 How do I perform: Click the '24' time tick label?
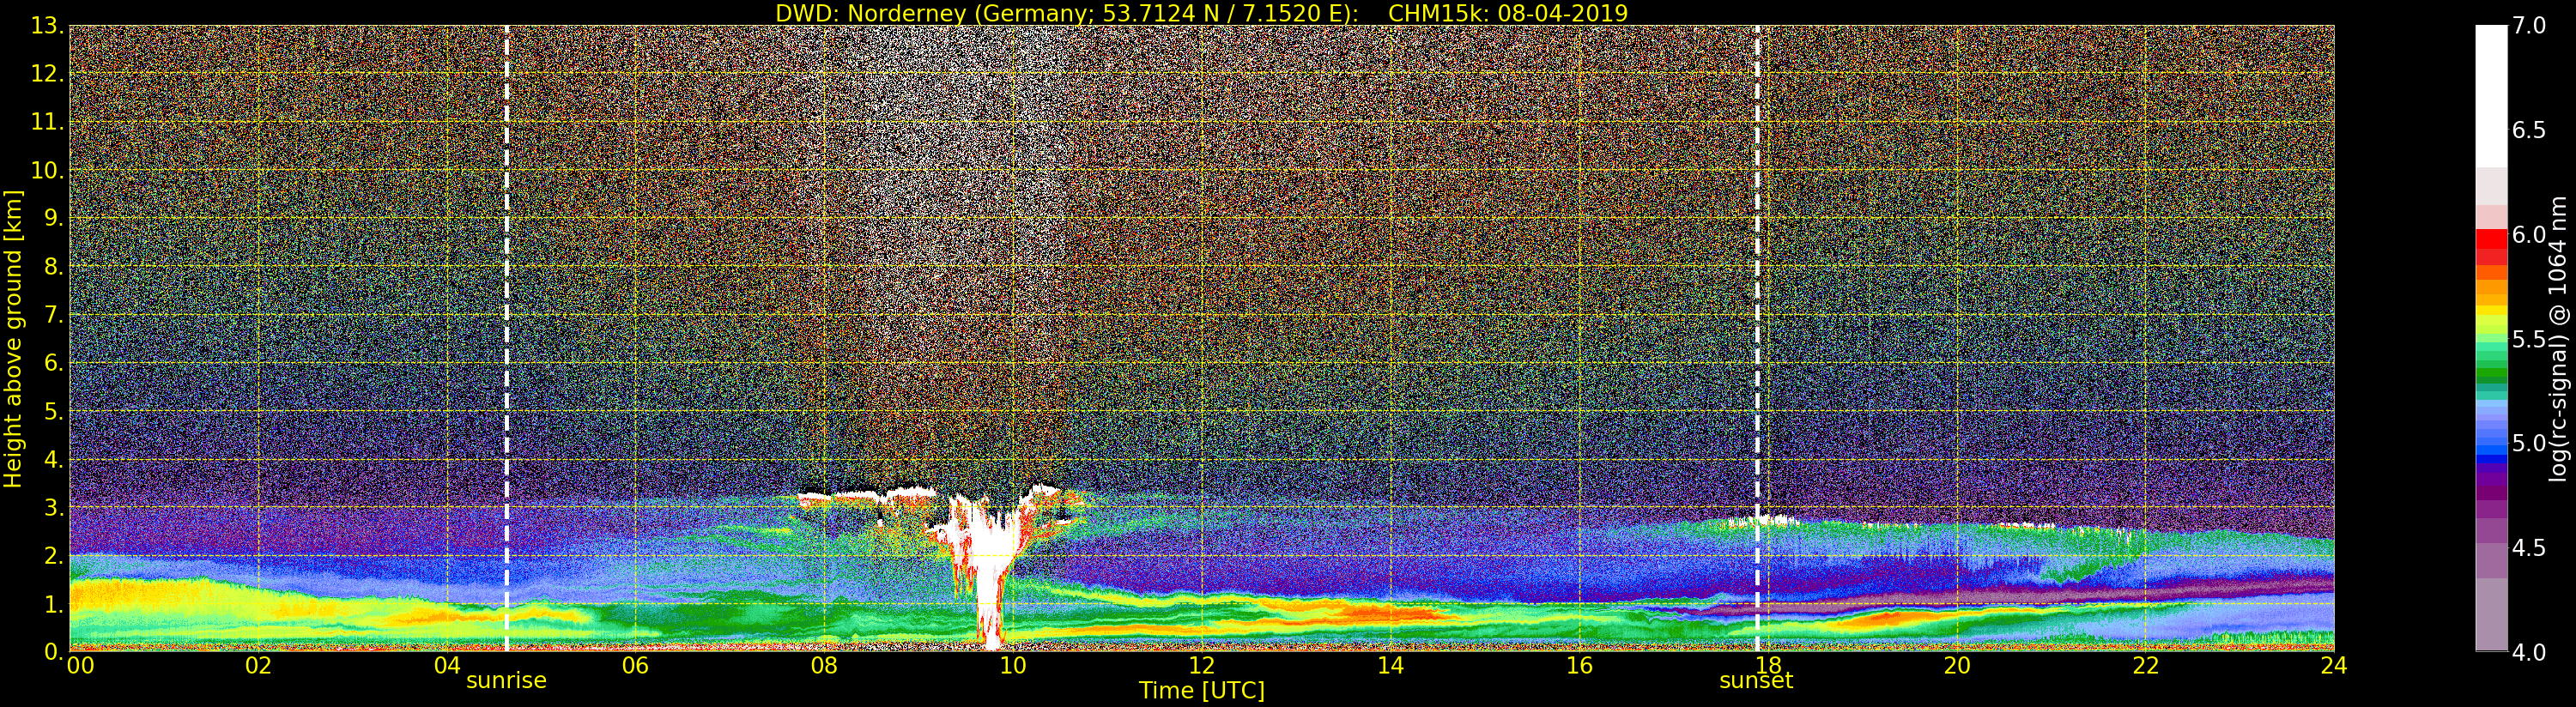[x=2334, y=666]
